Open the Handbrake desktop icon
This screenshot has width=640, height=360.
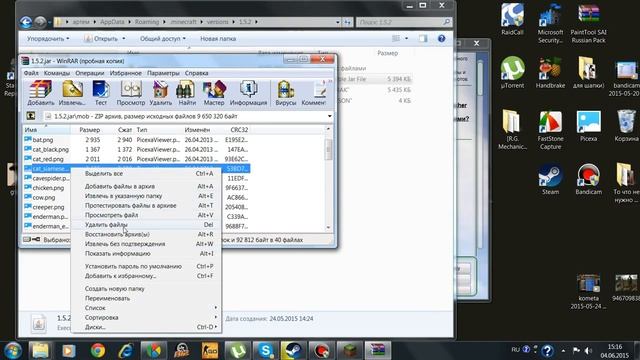(550, 73)
